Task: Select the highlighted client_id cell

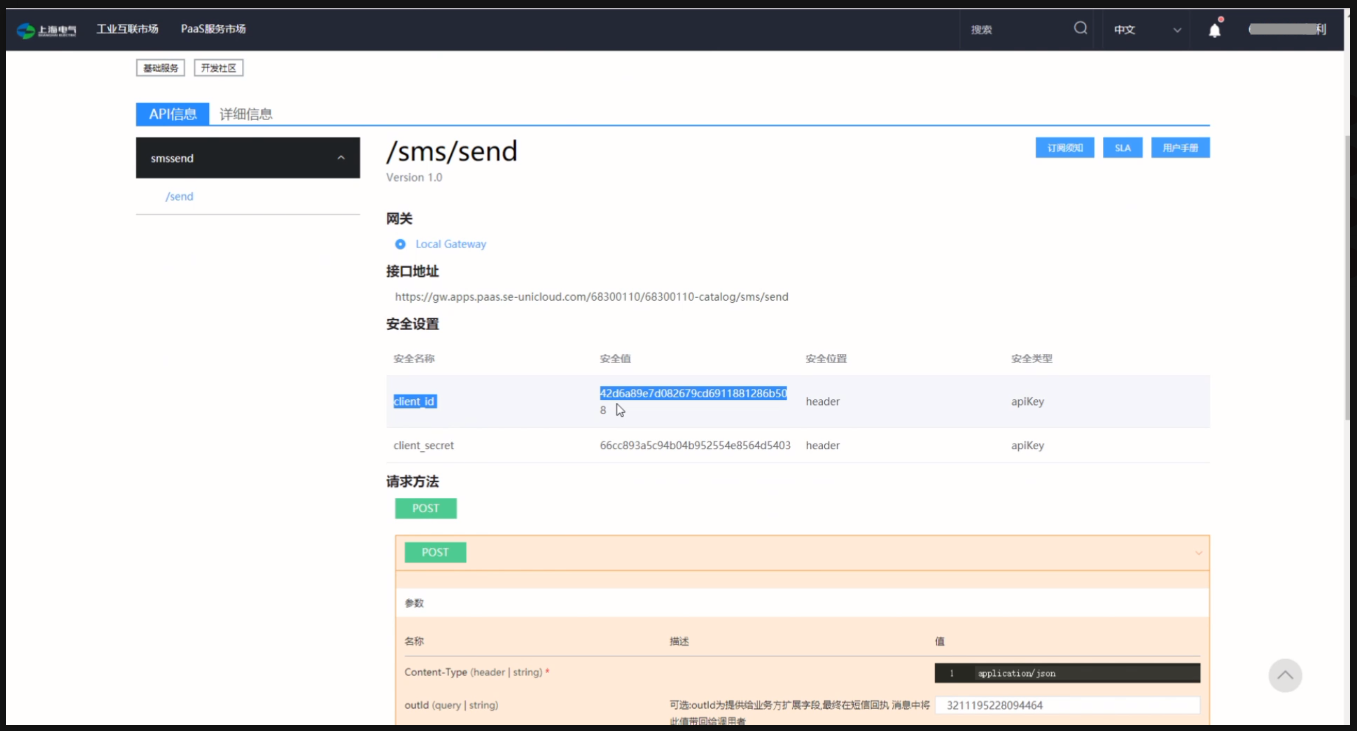Action: (x=414, y=401)
